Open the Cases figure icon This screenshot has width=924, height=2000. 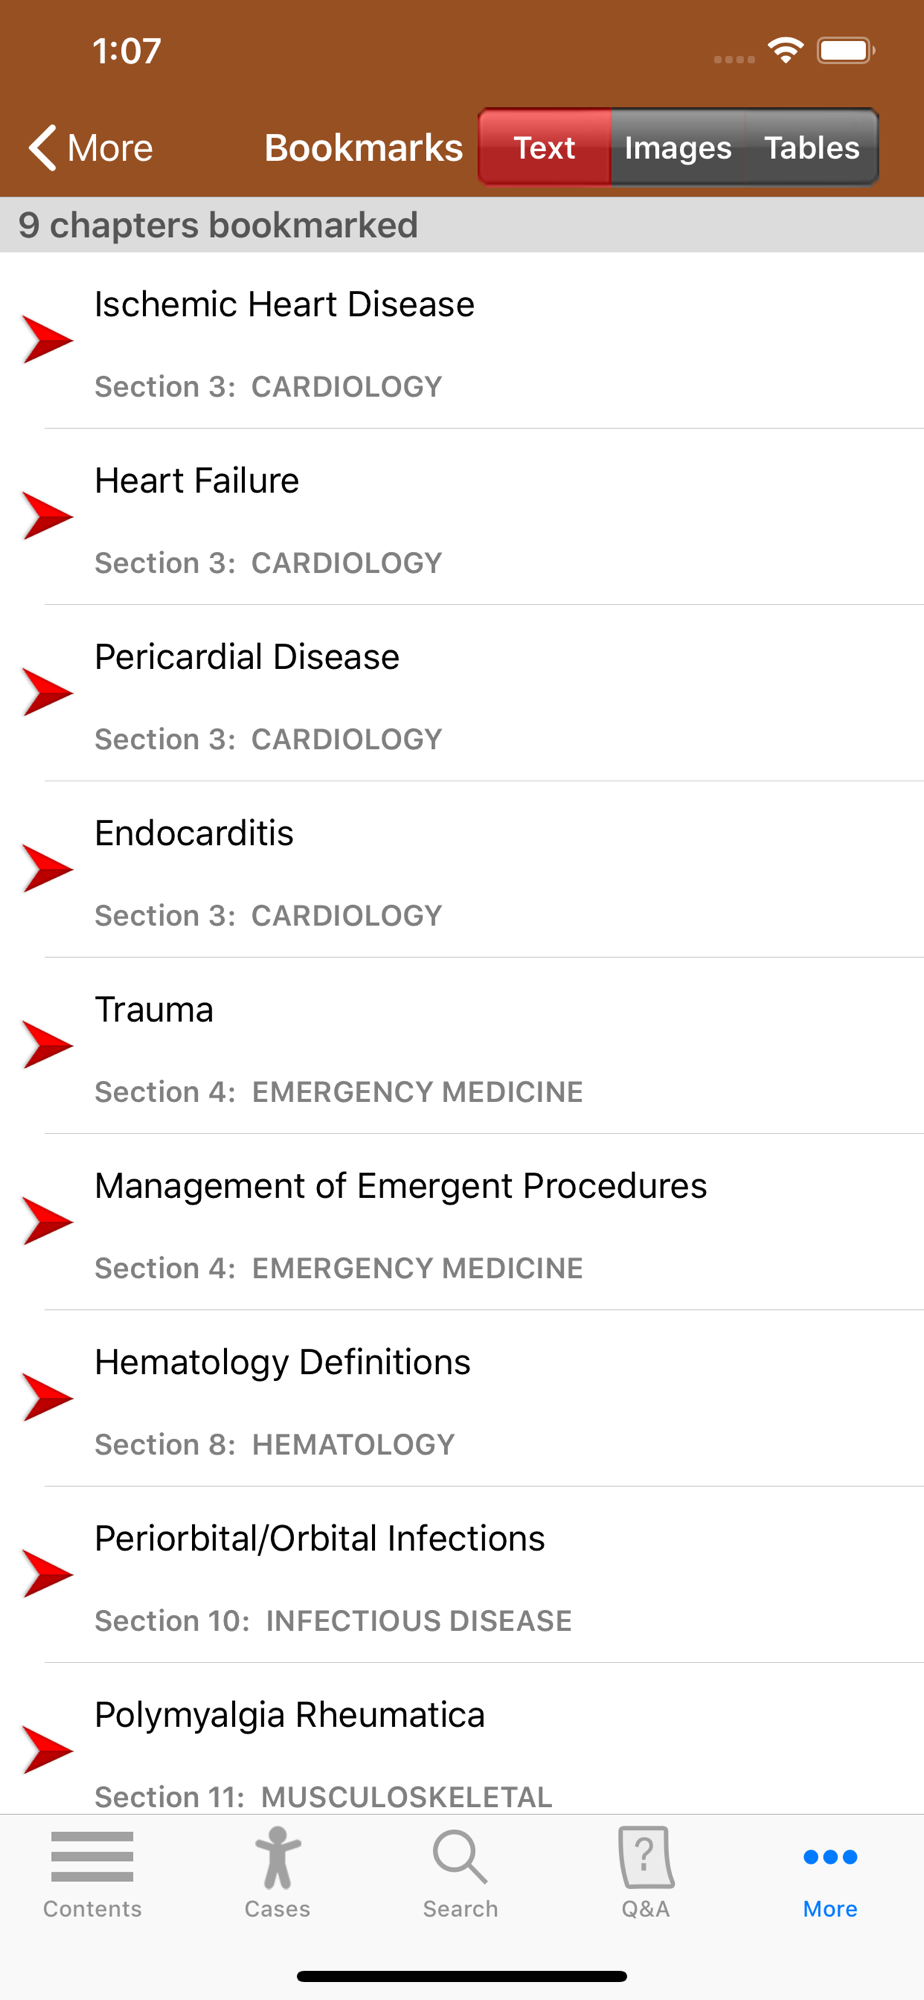coord(277,1857)
